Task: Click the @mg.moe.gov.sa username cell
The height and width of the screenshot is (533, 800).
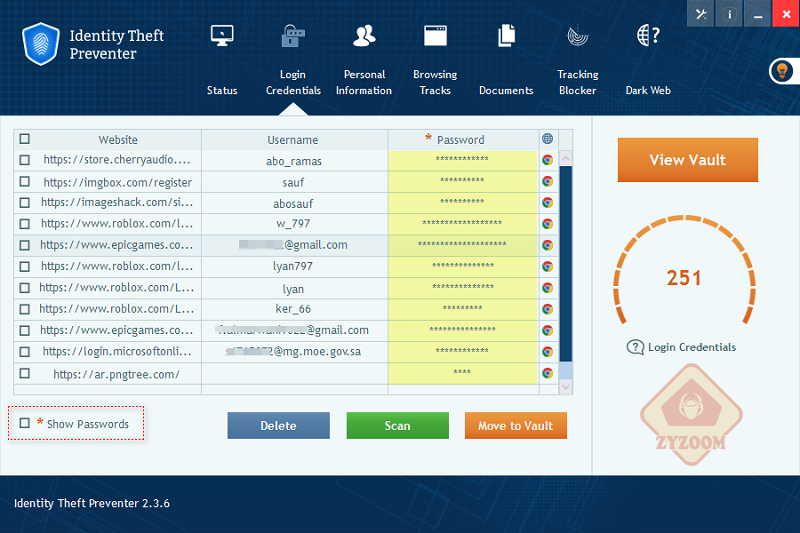Action: point(294,351)
